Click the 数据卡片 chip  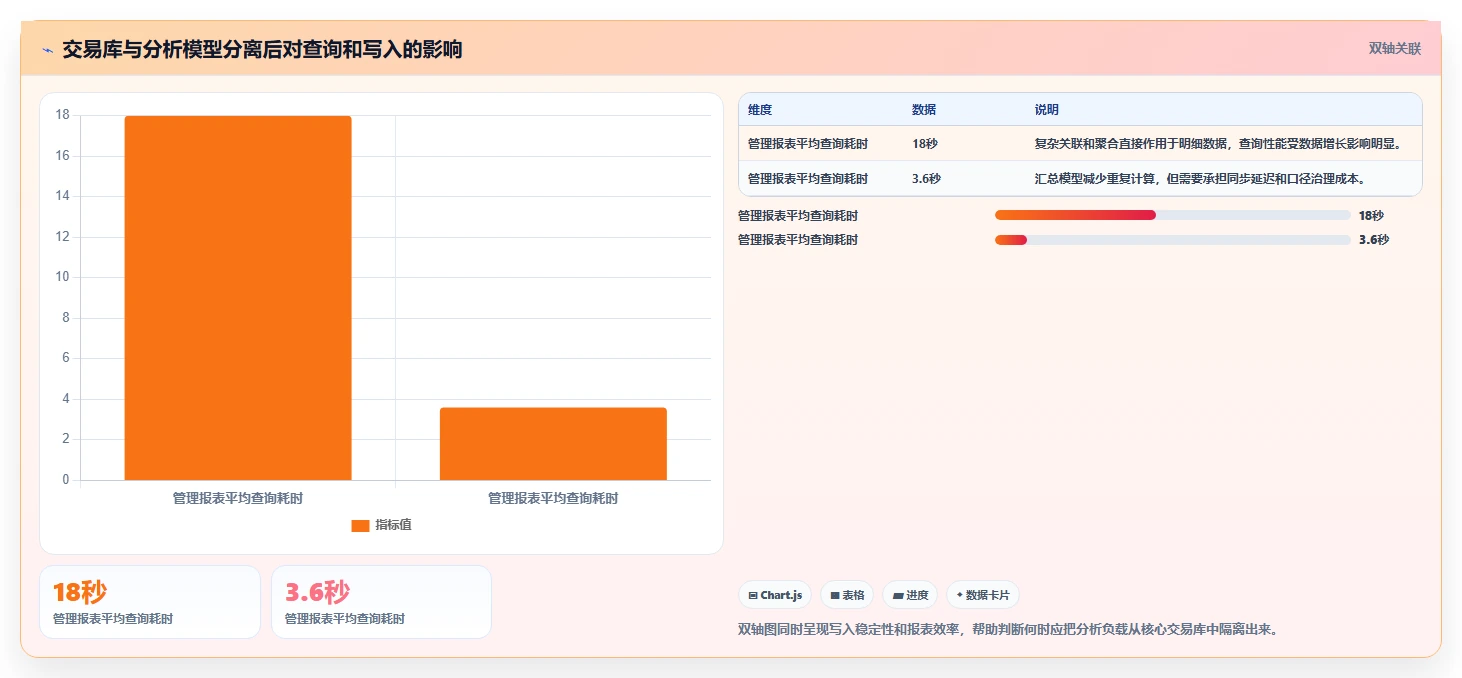[x=983, y=595]
